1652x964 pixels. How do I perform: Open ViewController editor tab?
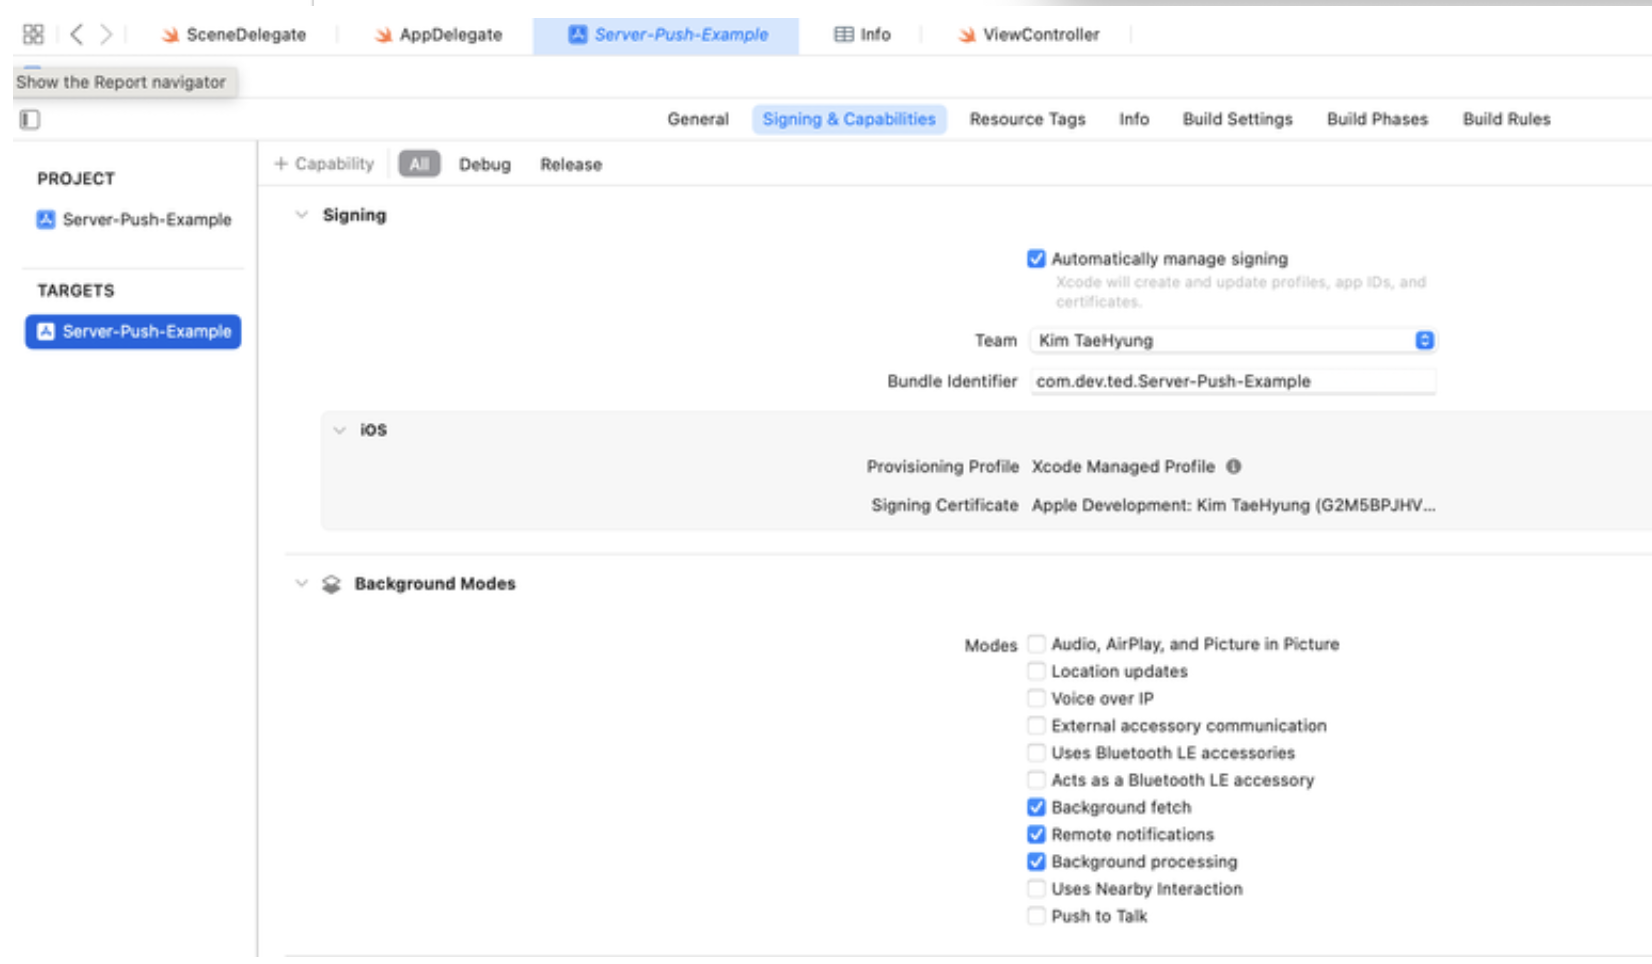pos(1029,35)
